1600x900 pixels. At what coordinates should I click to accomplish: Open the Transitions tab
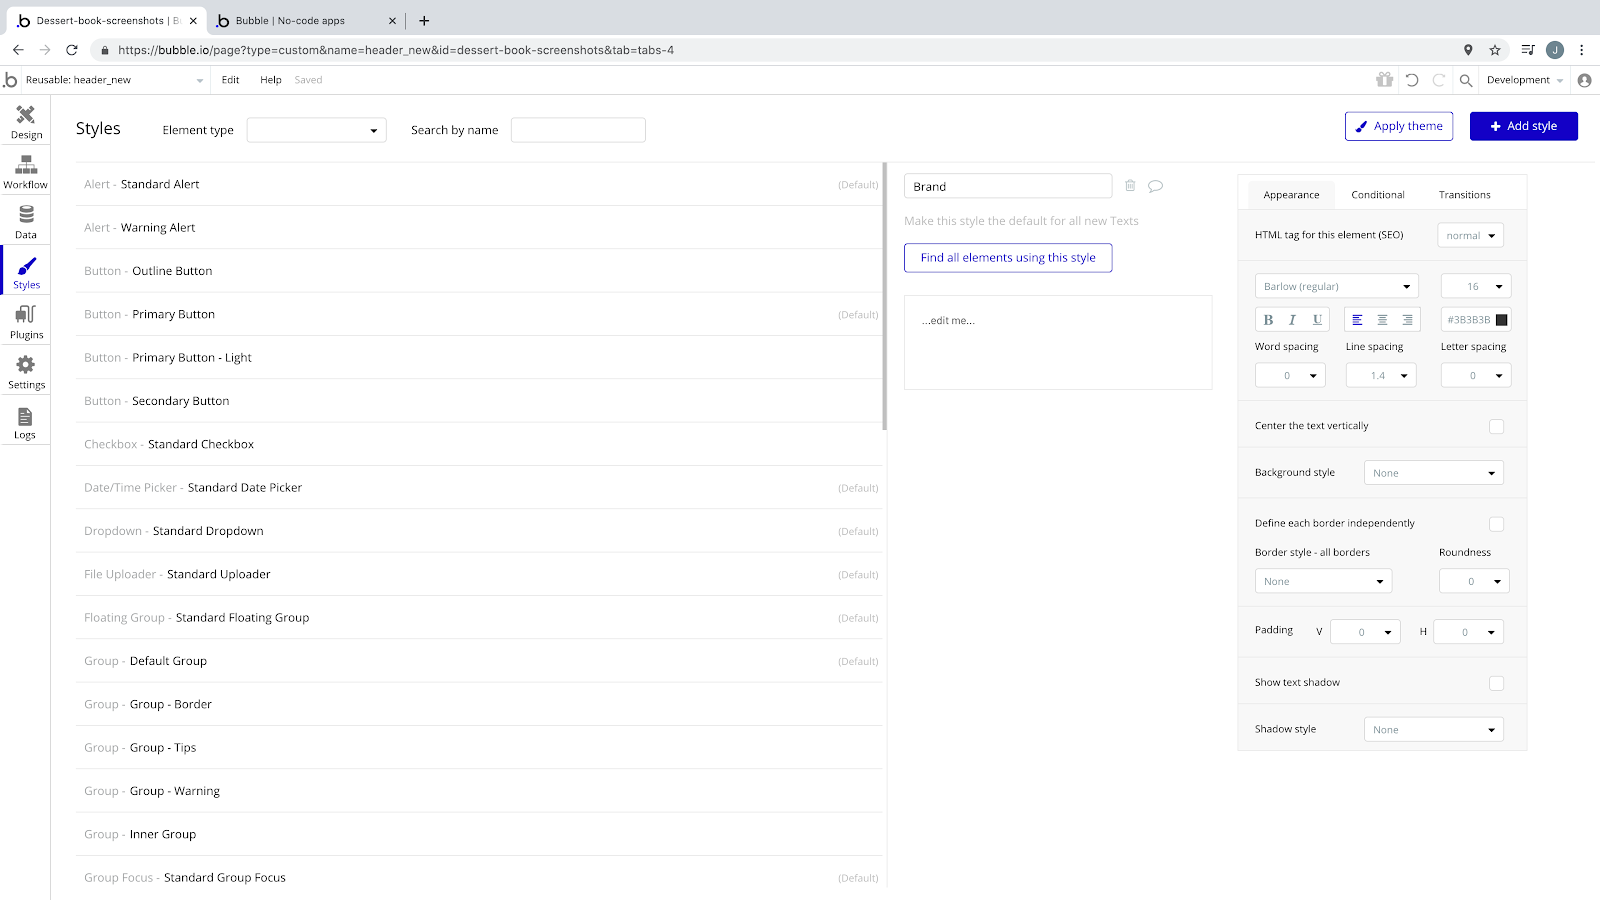pyautogui.click(x=1464, y=194)
